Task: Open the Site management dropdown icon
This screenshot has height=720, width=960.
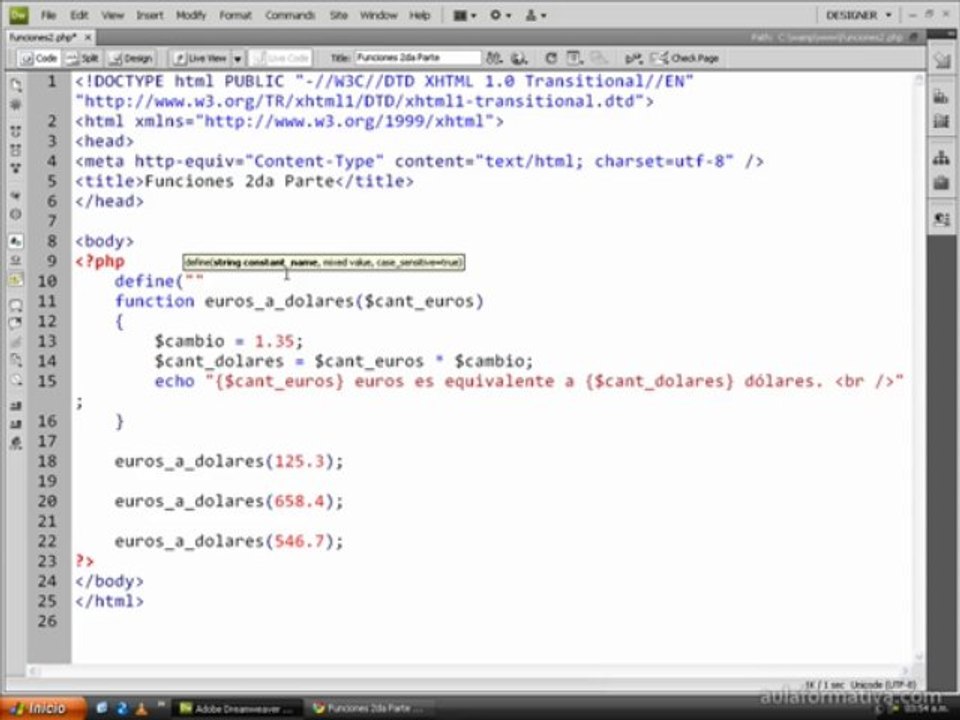Action: tap(535, 15)
